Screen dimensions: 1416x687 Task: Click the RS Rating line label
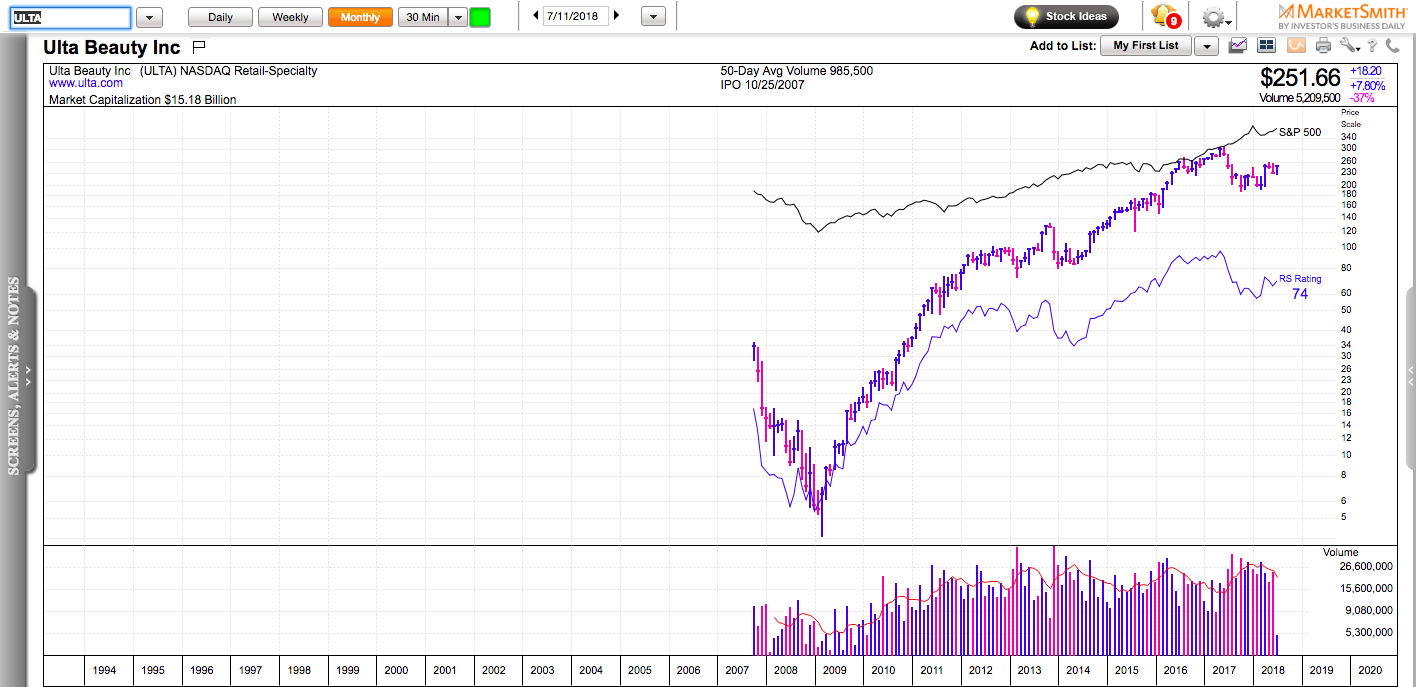pyautogui.click(x=1300, y=279)
